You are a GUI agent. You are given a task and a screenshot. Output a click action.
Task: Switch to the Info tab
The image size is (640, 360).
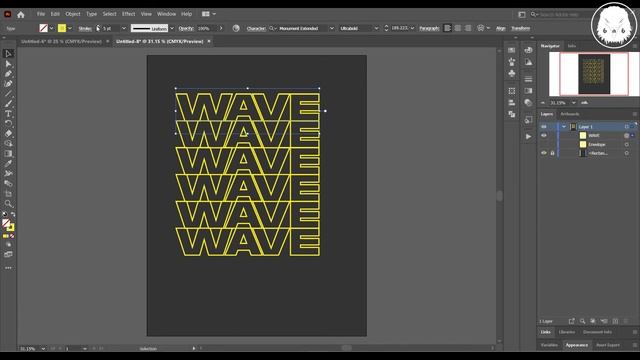tap(572, 46)
